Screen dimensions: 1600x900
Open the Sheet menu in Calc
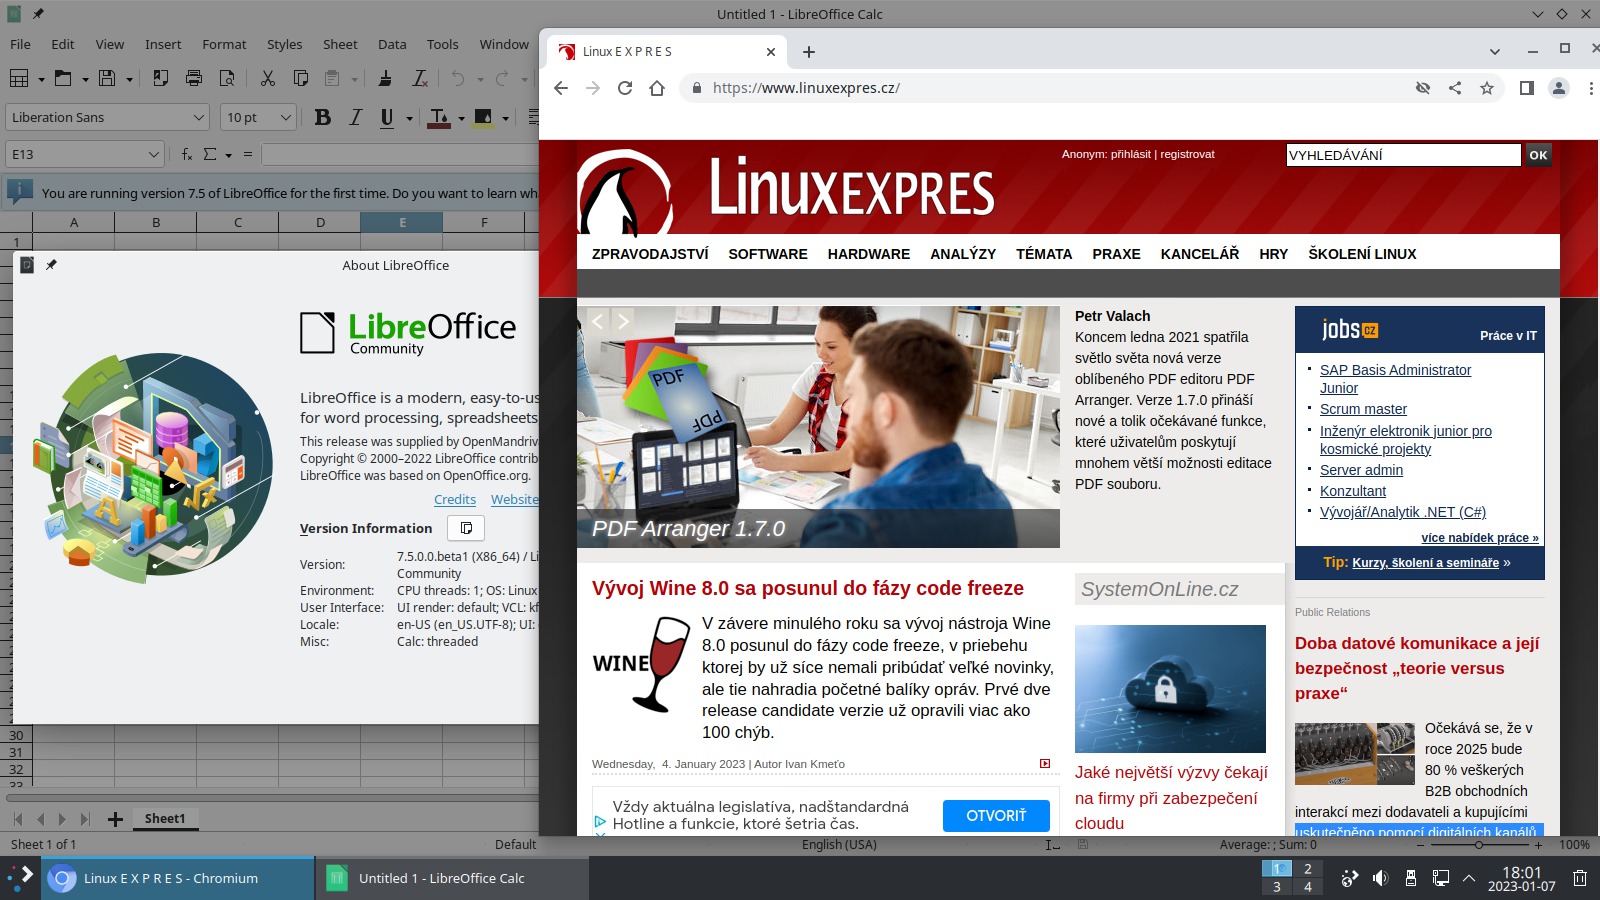340,44
